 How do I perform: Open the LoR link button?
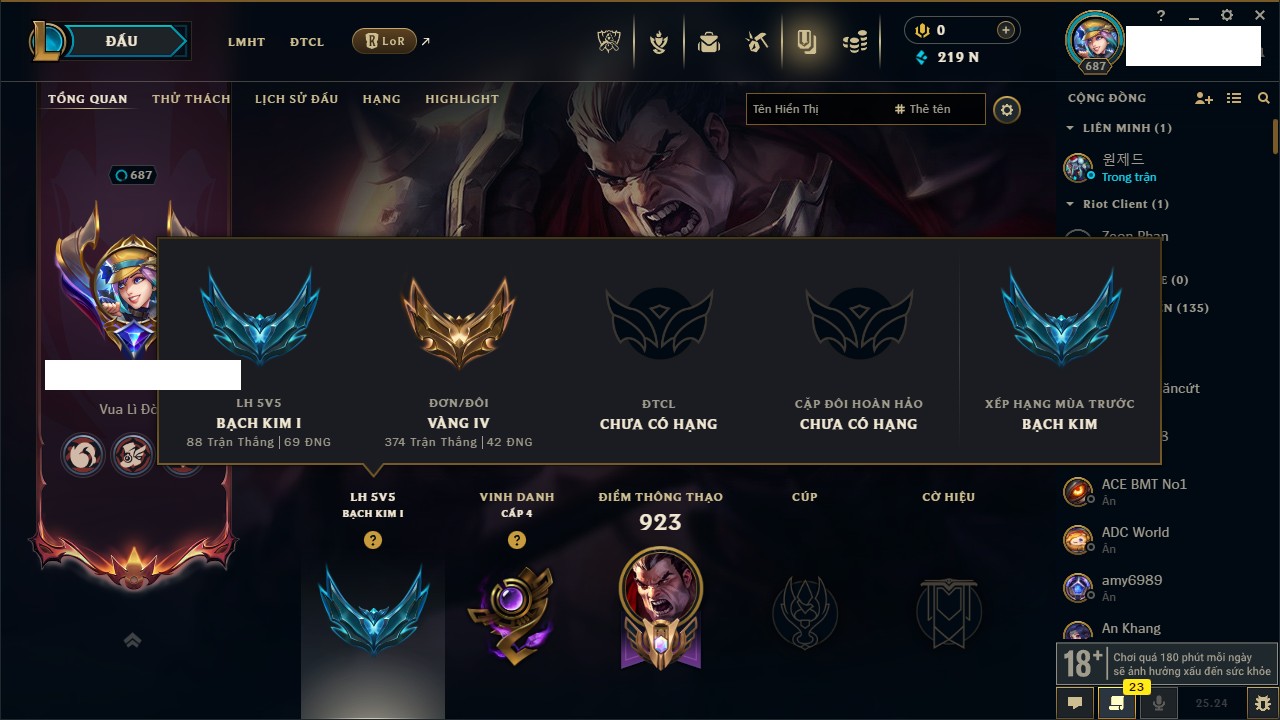click(384, 41)
